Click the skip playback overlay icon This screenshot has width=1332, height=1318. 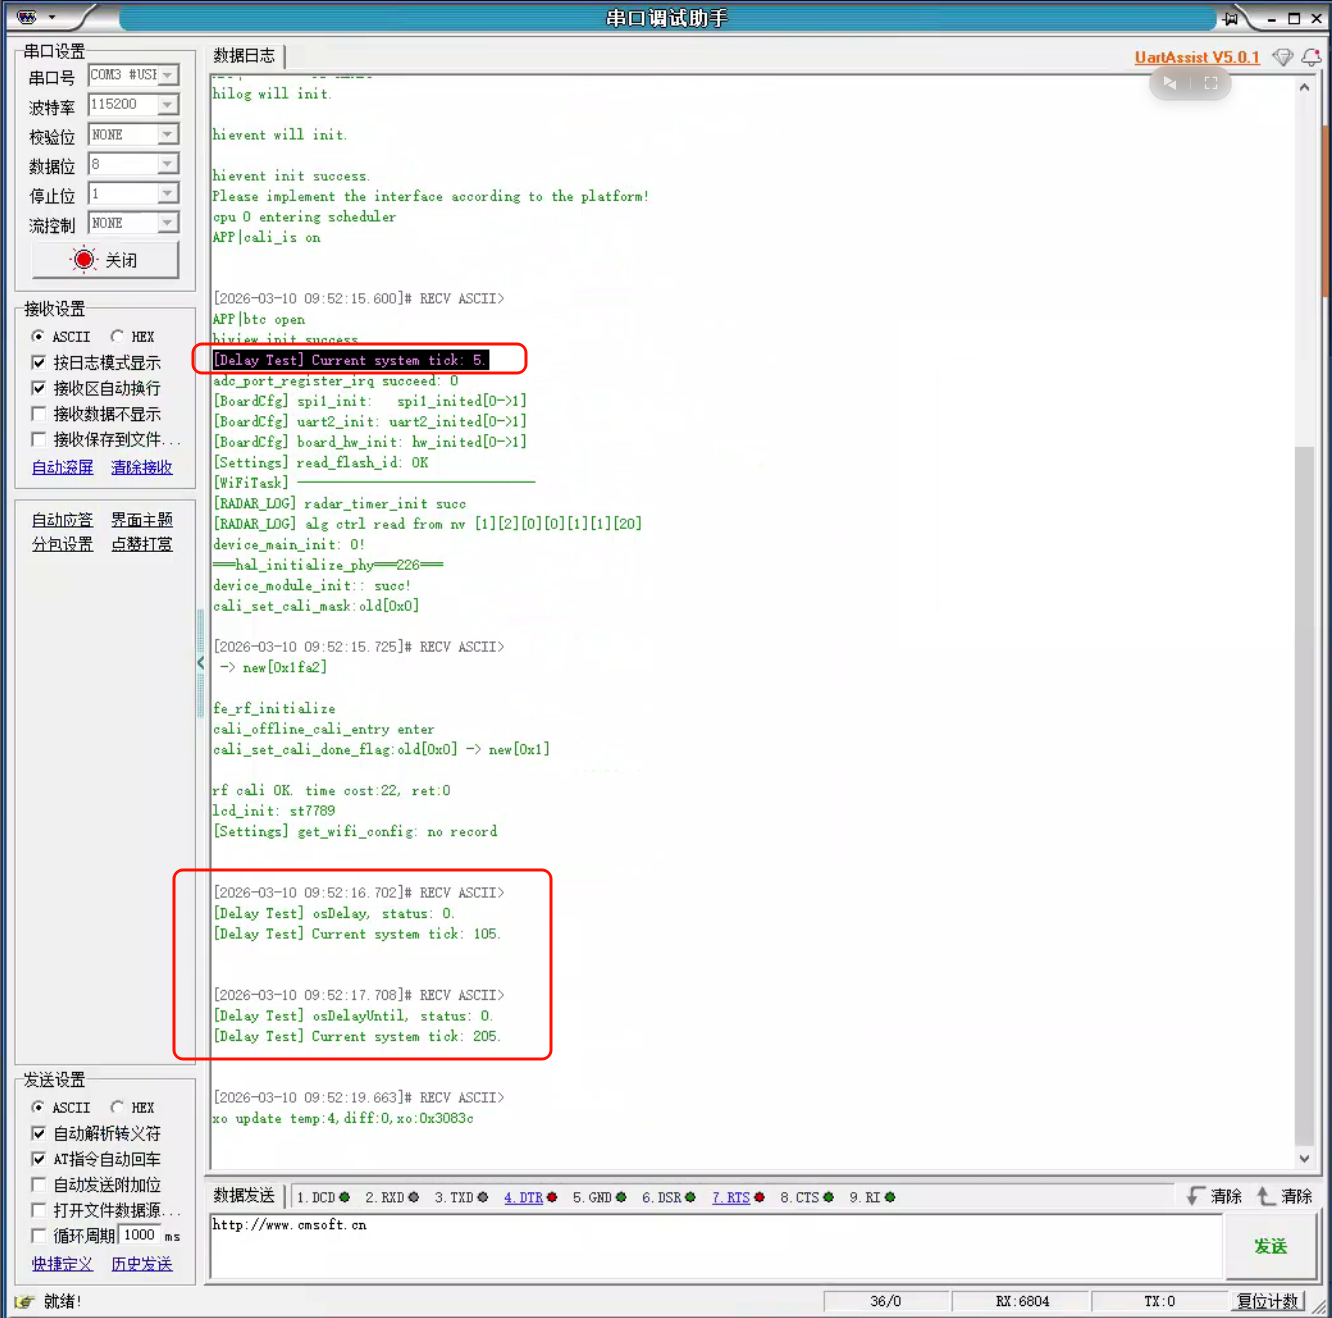pyautogui.click(x=1170, y=83)
